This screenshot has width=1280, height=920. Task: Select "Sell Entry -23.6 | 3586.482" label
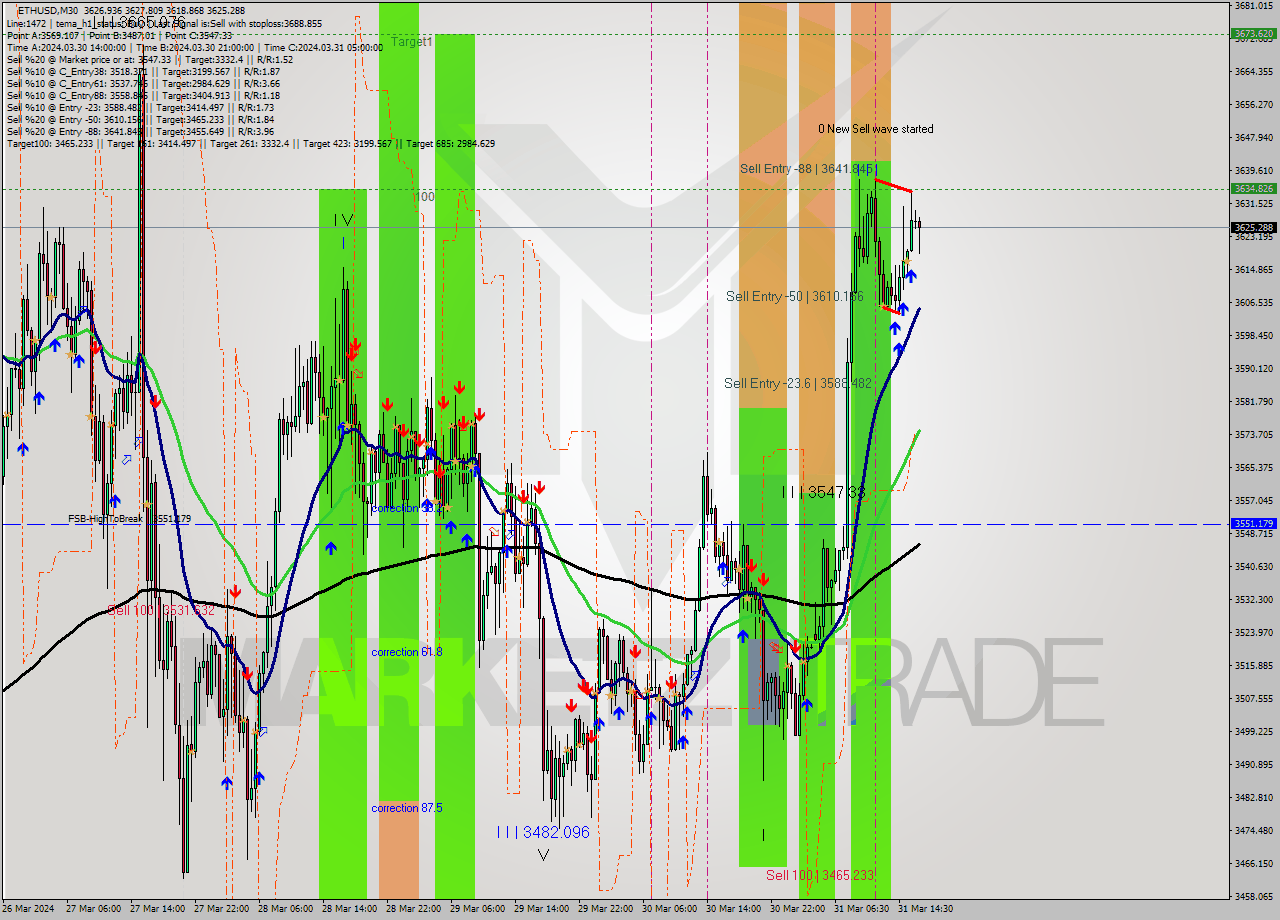798,383
